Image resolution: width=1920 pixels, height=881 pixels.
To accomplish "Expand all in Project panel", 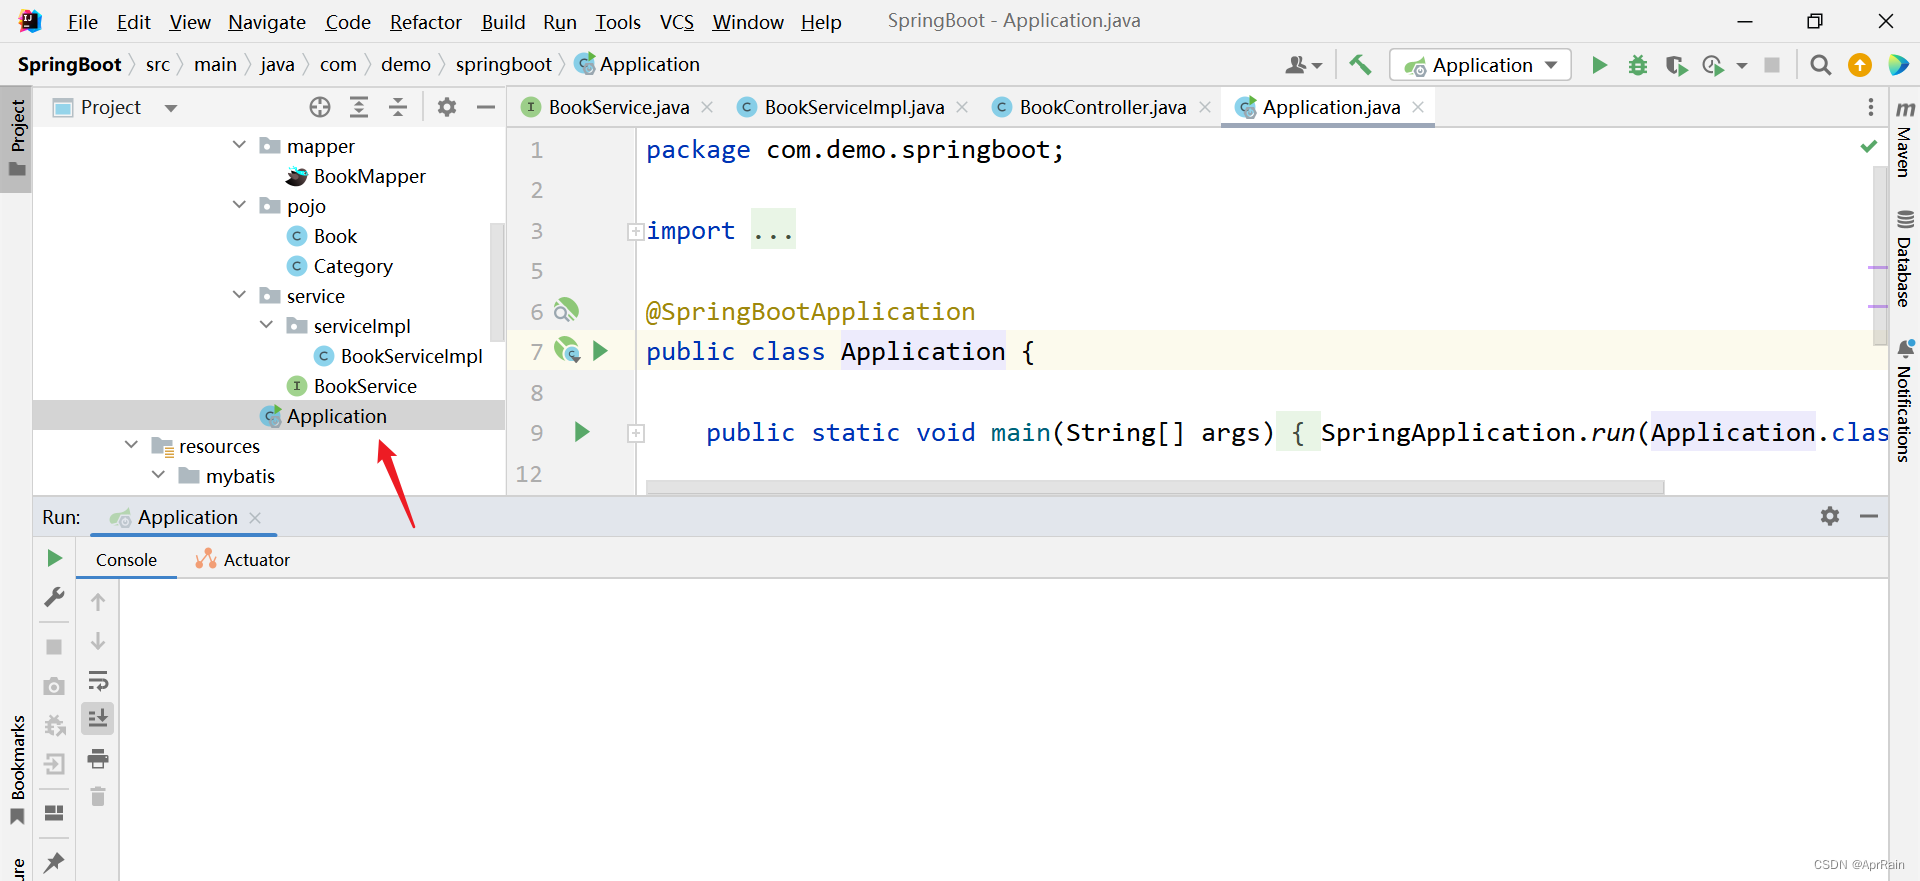I will tap(359, 107).
